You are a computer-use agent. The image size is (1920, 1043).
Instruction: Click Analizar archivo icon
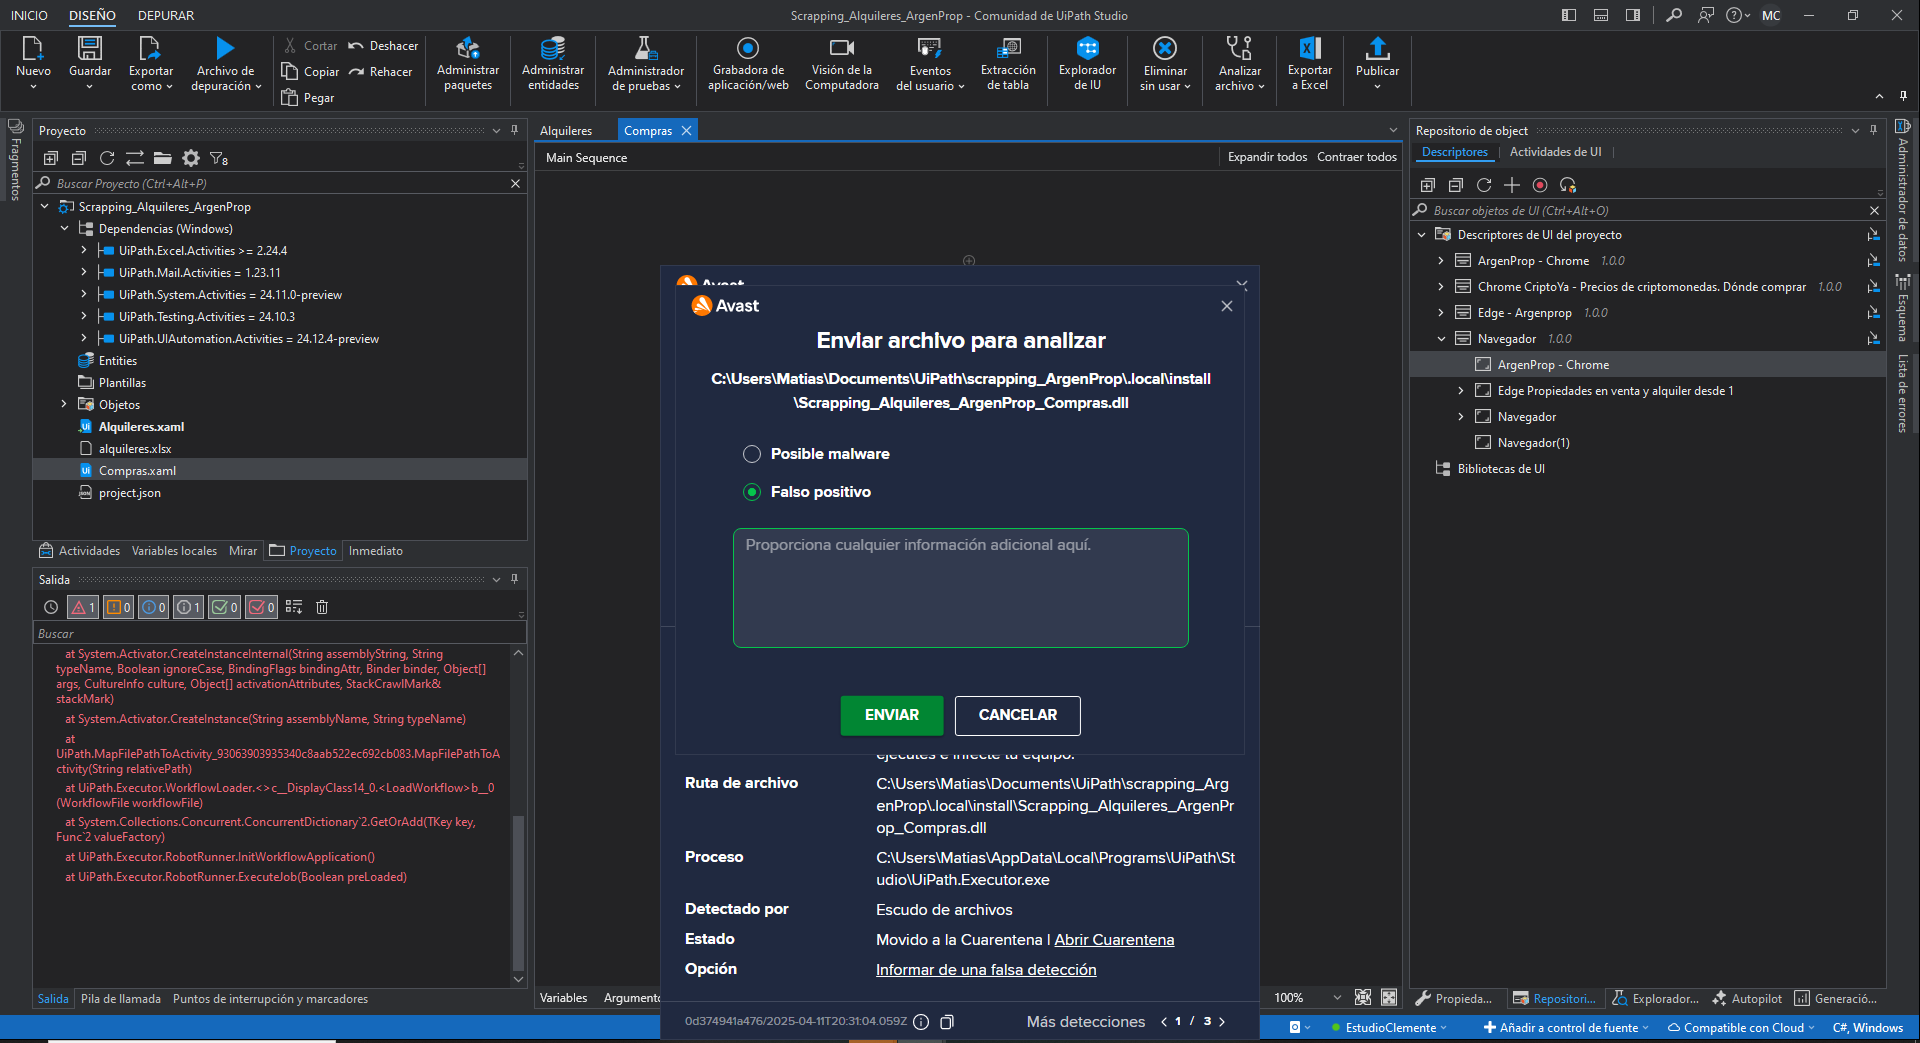click(1239, 48)
